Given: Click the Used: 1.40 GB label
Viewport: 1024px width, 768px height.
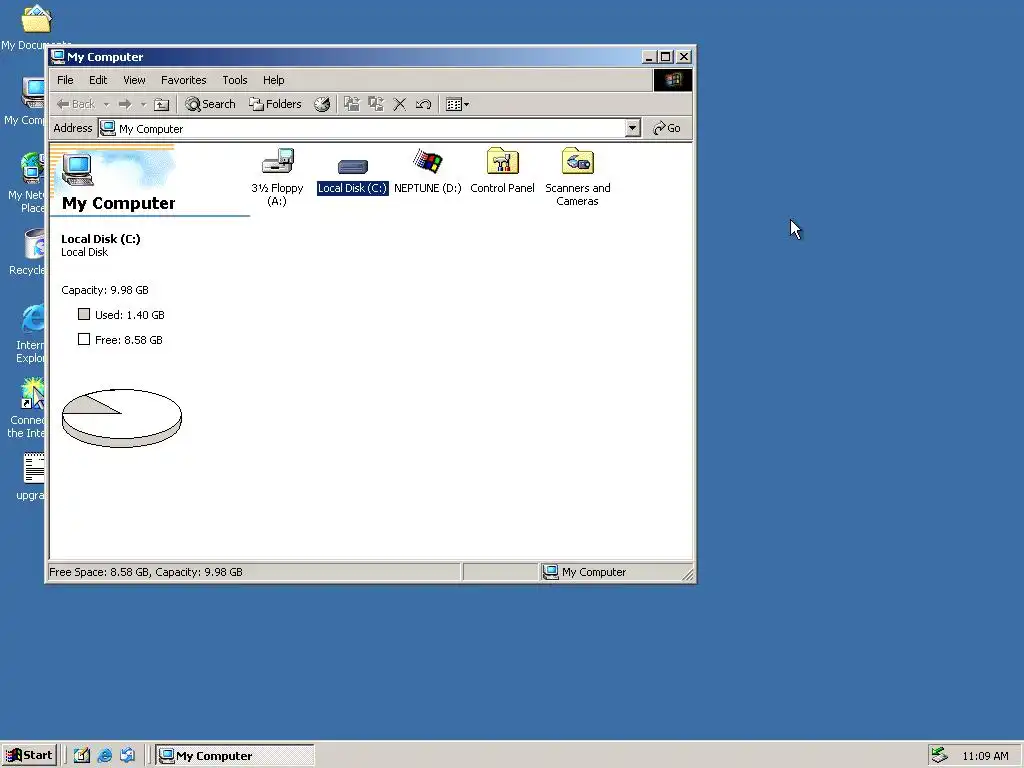Looking at the screenshot, I should tap(129, 315).
